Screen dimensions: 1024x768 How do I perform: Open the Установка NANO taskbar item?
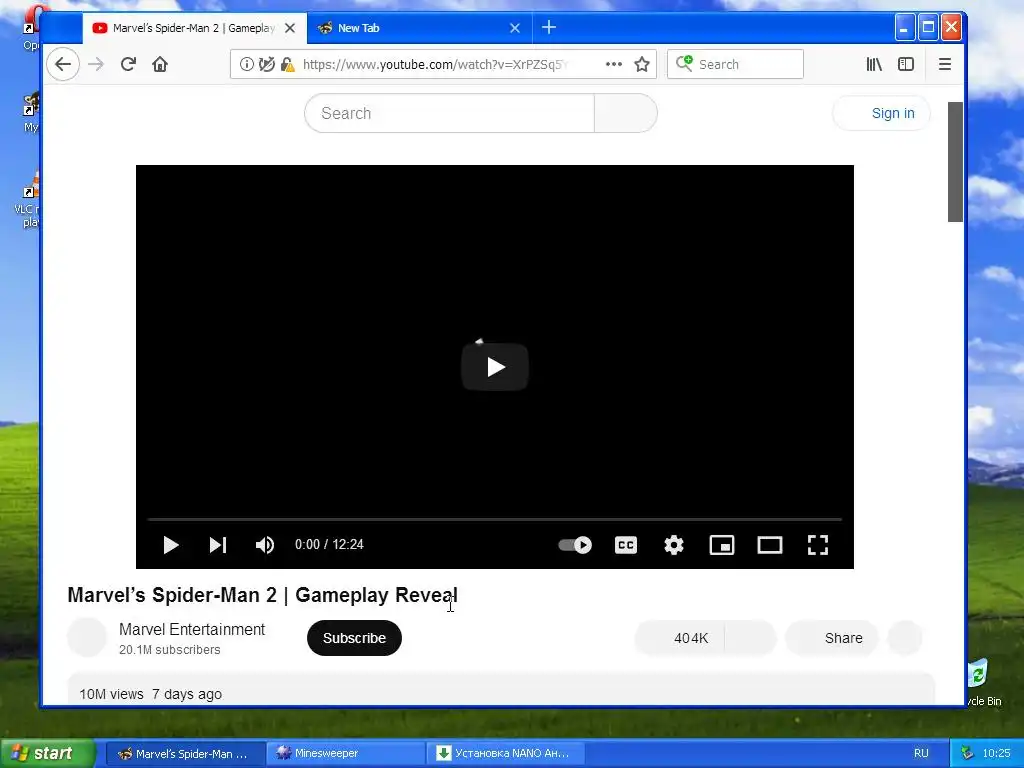(x=505, y=753)
